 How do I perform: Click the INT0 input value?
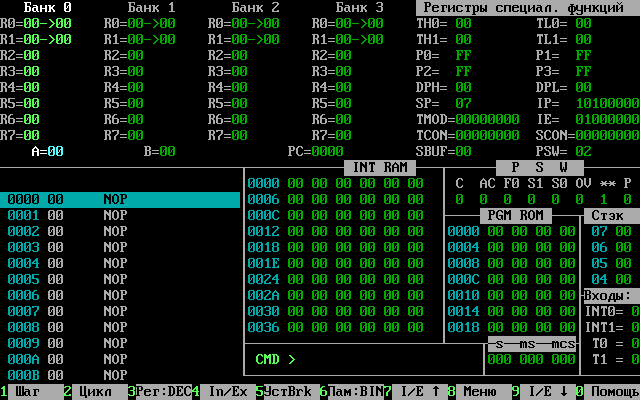point(634,311)
